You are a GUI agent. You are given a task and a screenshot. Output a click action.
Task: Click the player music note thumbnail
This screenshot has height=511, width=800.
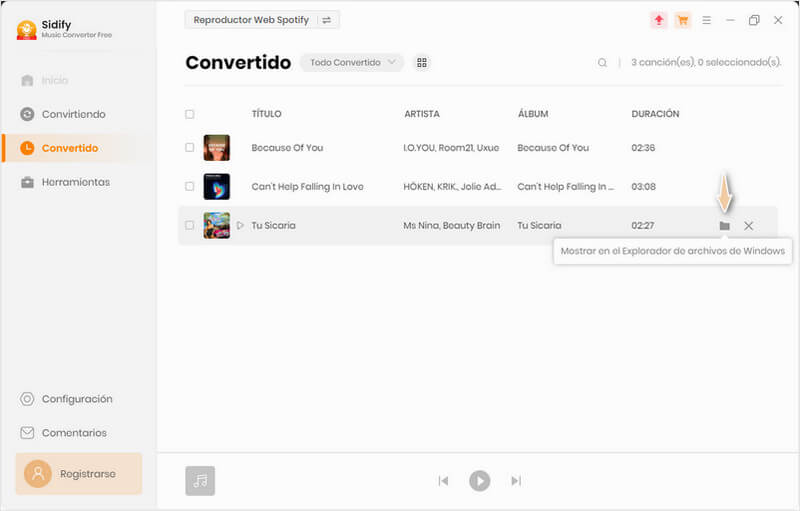(x=200, y=481)
